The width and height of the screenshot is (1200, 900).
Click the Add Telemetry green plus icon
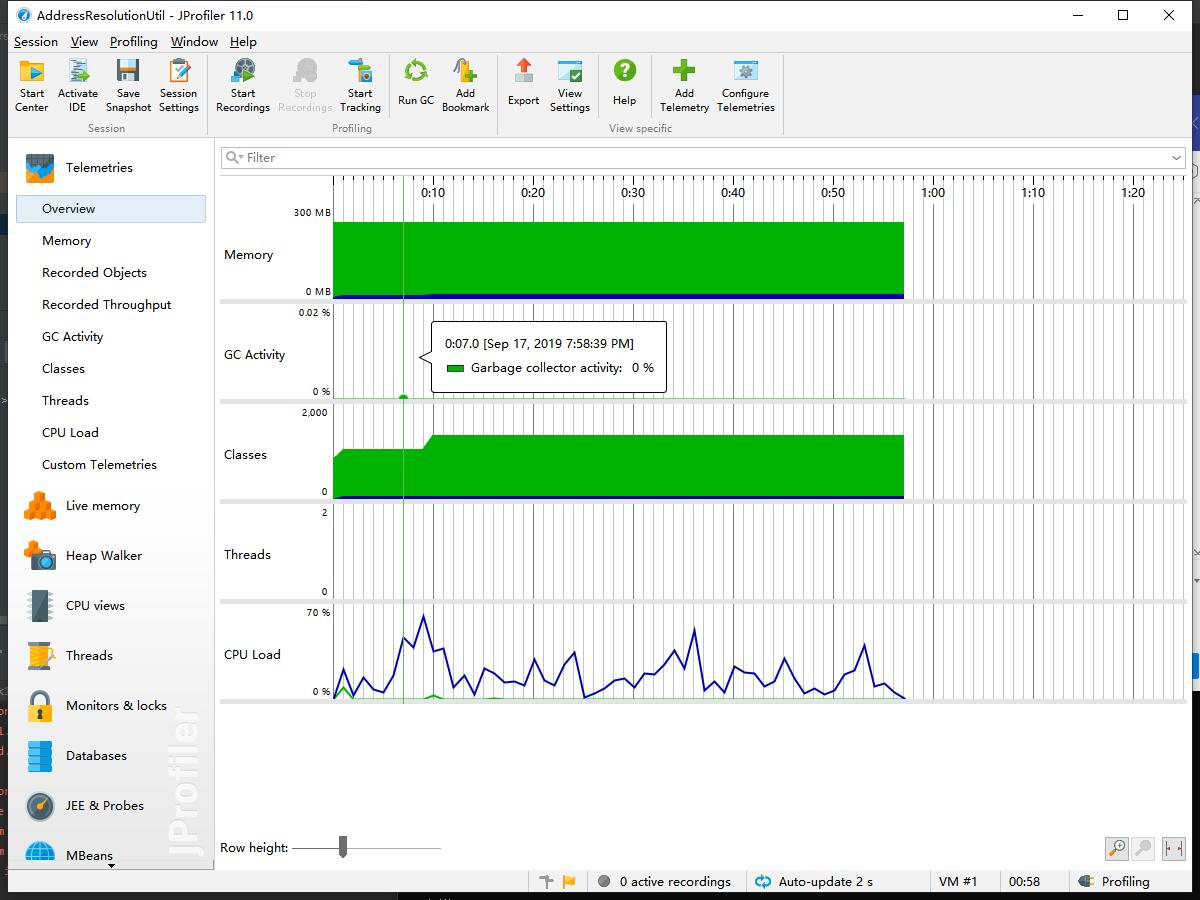(x=684, y=71)
